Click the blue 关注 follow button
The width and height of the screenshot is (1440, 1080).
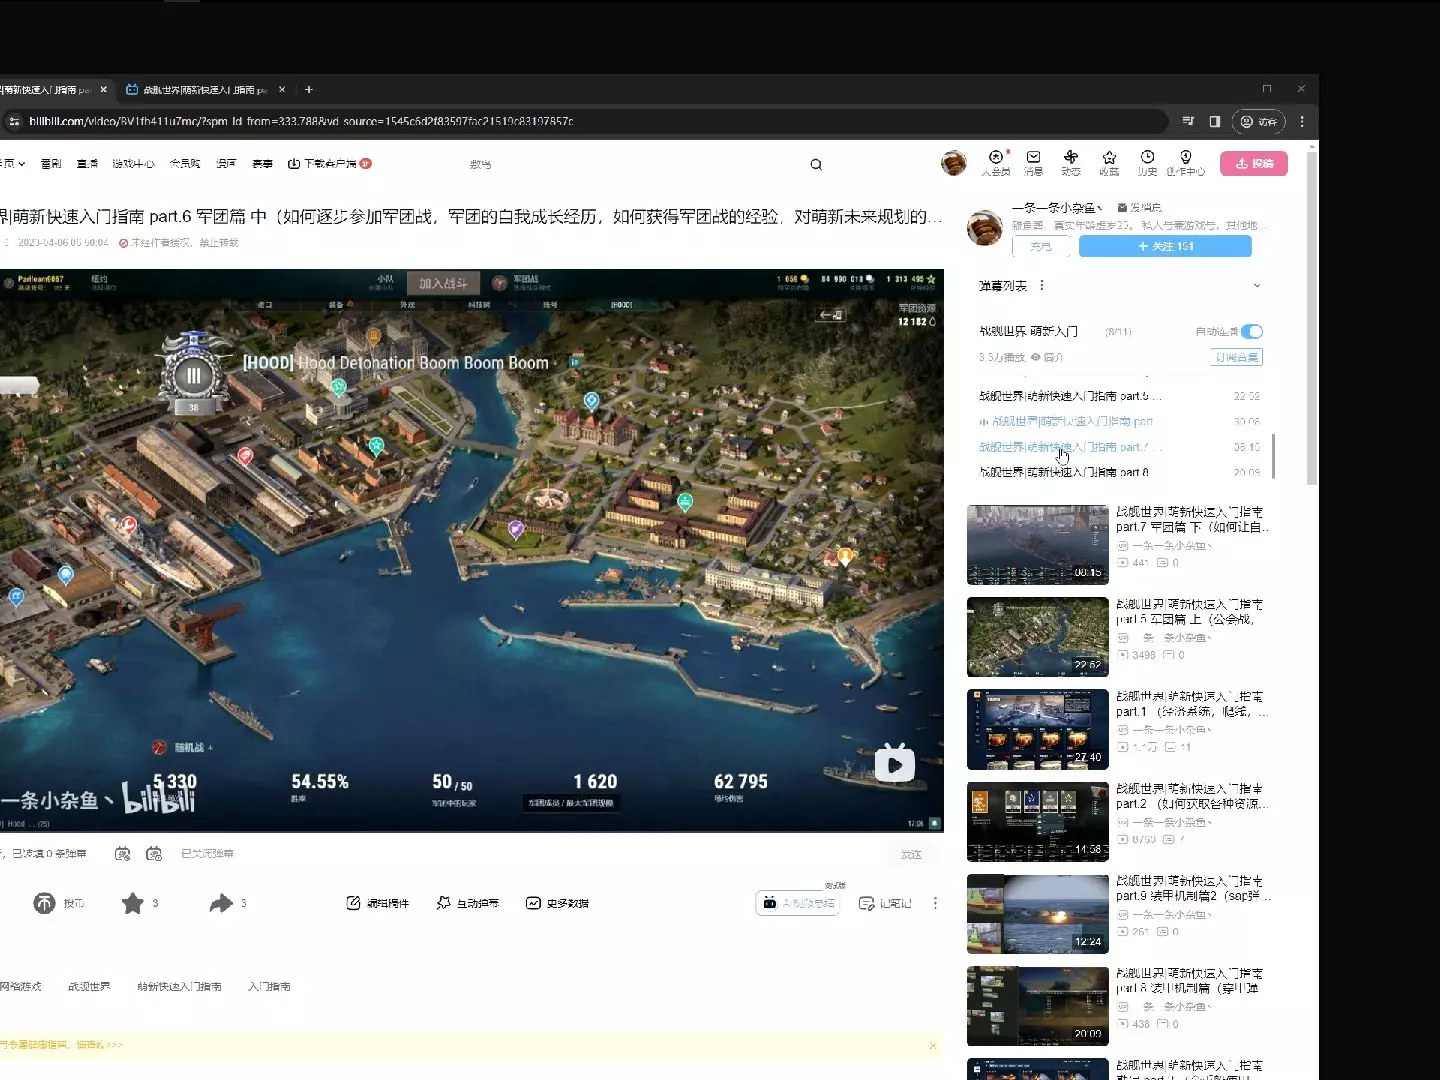(1165, 246)
